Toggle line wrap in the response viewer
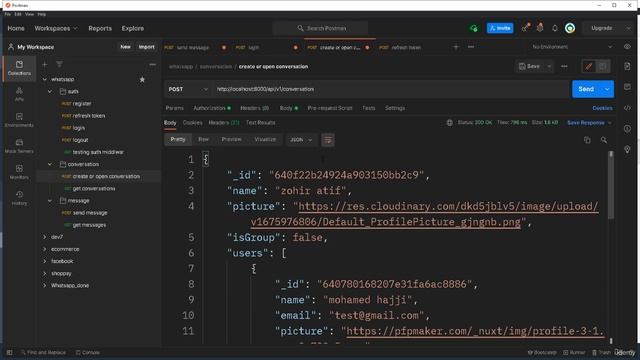The image size is (640, 360). pyautogui.click(x=328, y=140)
